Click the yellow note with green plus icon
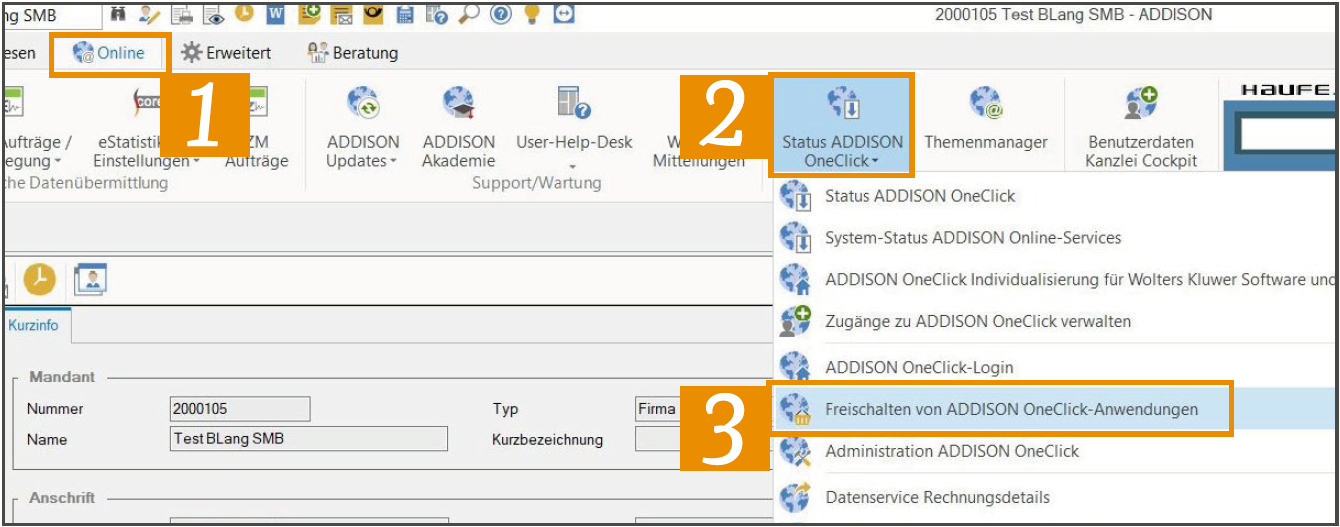The image size is (1340, 527). [x=310, y=14]
